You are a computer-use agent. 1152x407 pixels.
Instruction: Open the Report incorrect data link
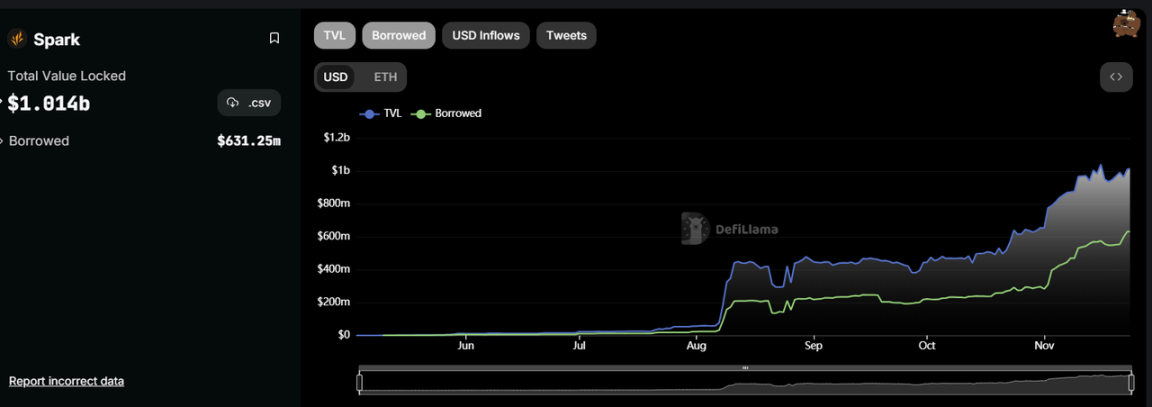66,381
